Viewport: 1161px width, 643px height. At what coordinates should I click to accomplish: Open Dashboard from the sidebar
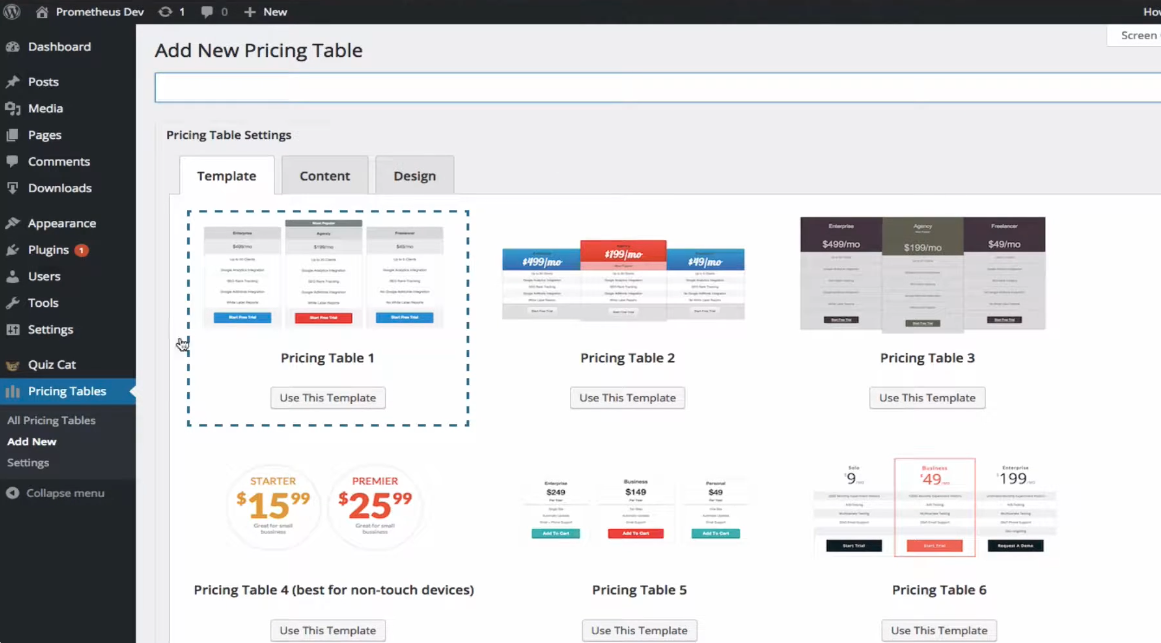[58, 47]
